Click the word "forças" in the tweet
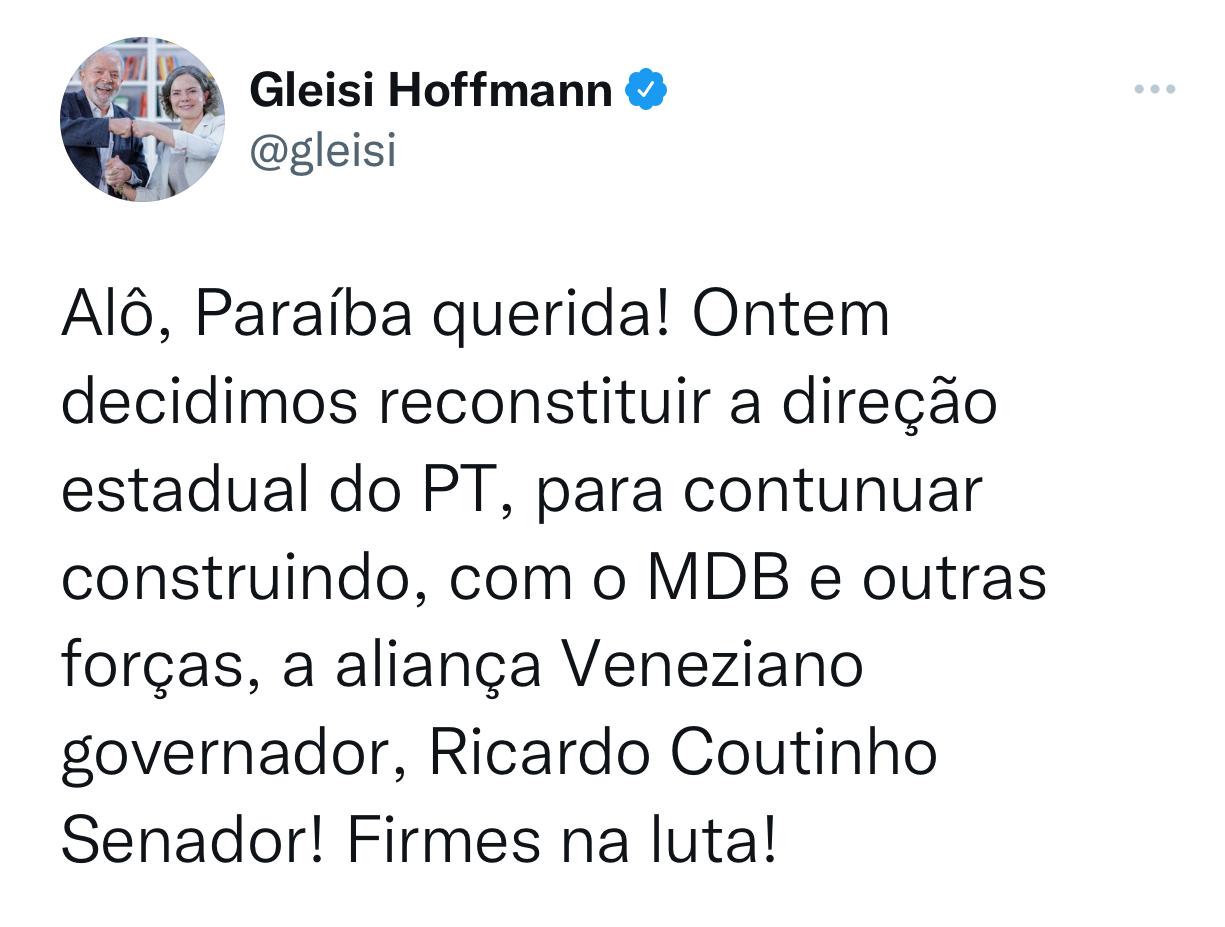Screen dimensions: 1225x927 pos(153,666)
